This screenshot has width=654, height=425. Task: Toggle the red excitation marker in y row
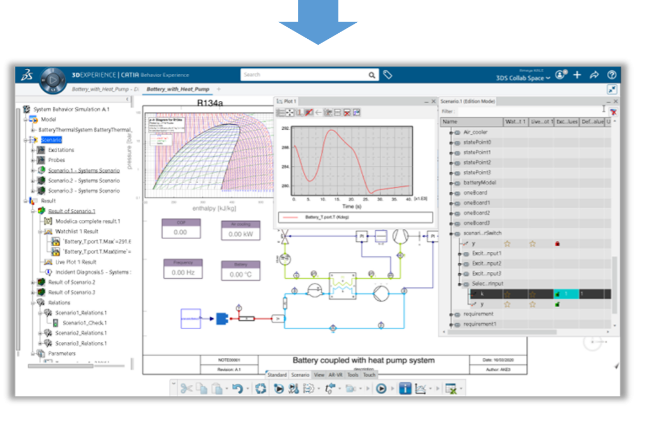click(557, 244)
